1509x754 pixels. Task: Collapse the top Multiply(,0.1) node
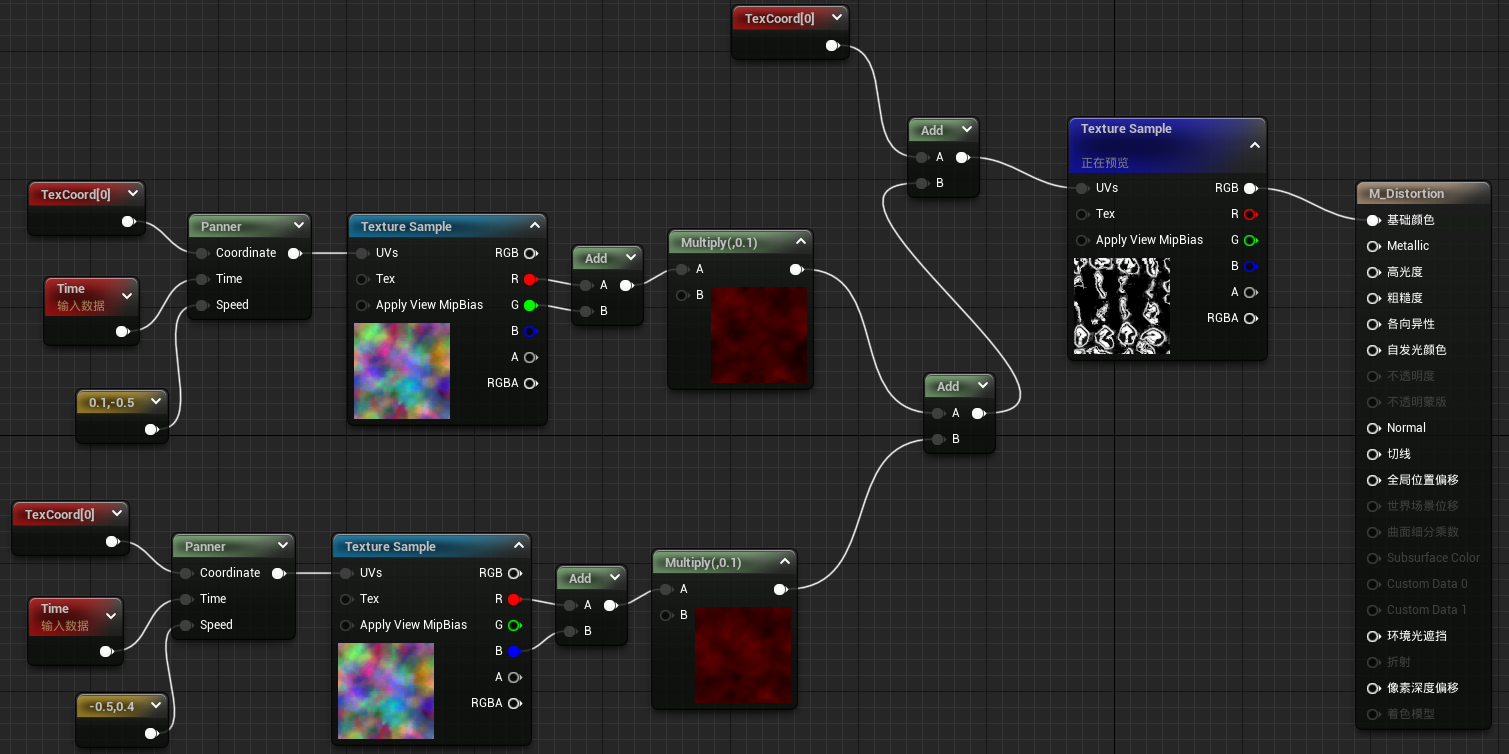click(800, 242)
